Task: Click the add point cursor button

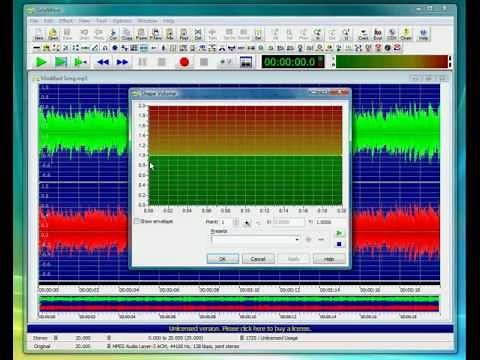Action: pos(247,222)
